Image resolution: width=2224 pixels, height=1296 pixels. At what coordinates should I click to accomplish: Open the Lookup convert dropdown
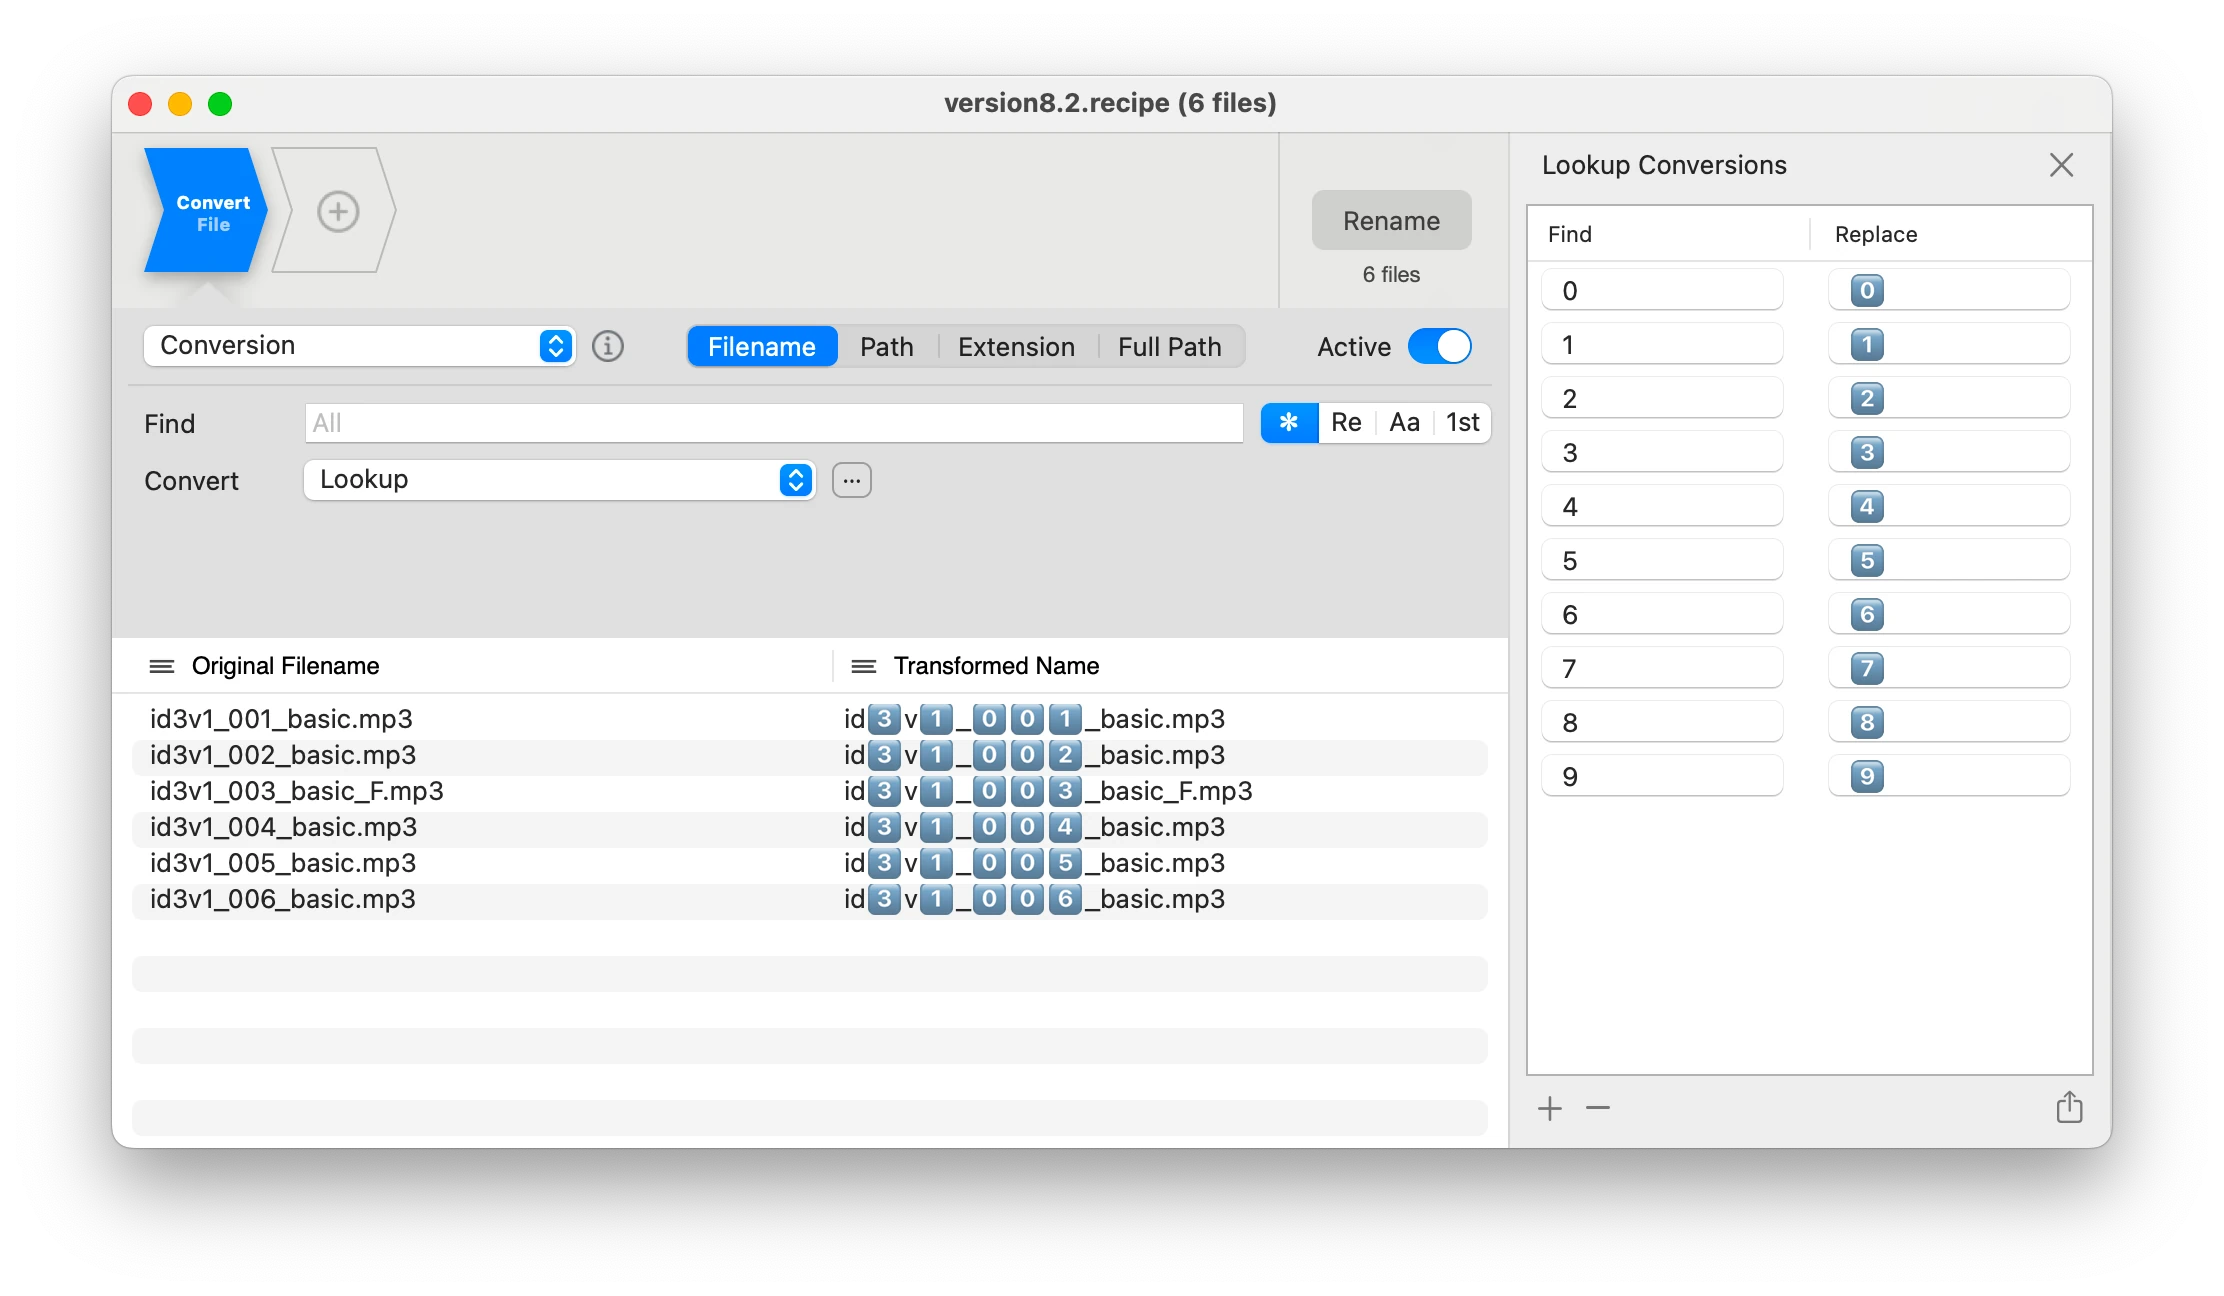coord(559,480)
